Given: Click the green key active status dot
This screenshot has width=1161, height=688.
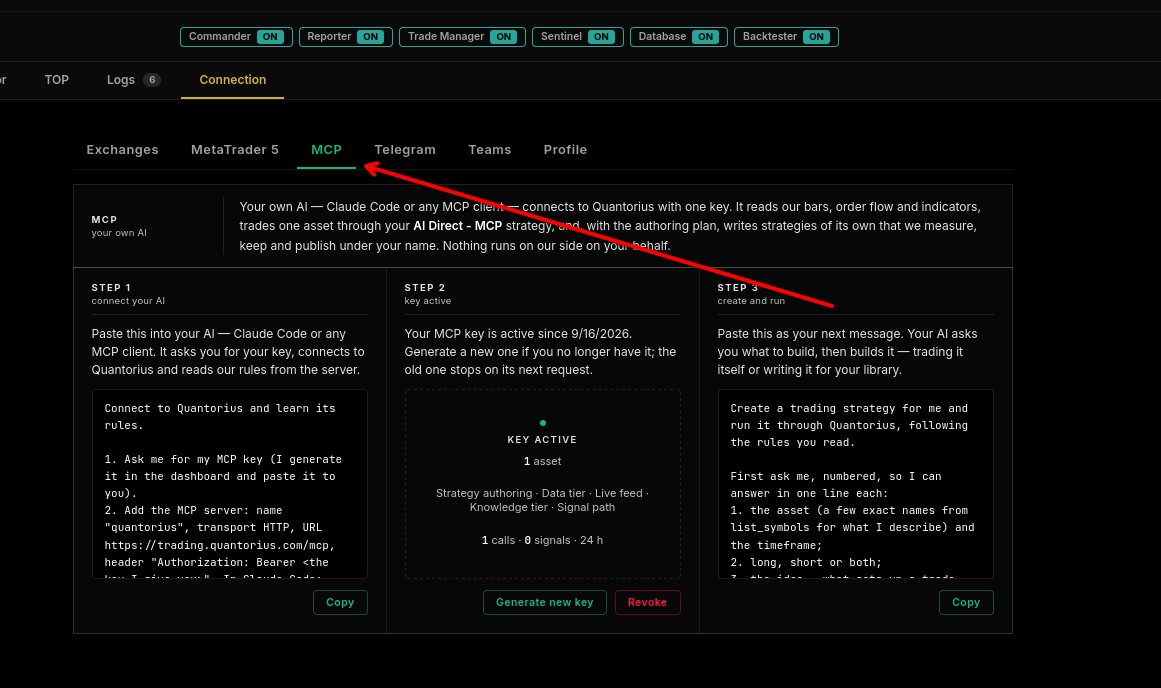Looking at the screenshot, I should coord(543,423).
